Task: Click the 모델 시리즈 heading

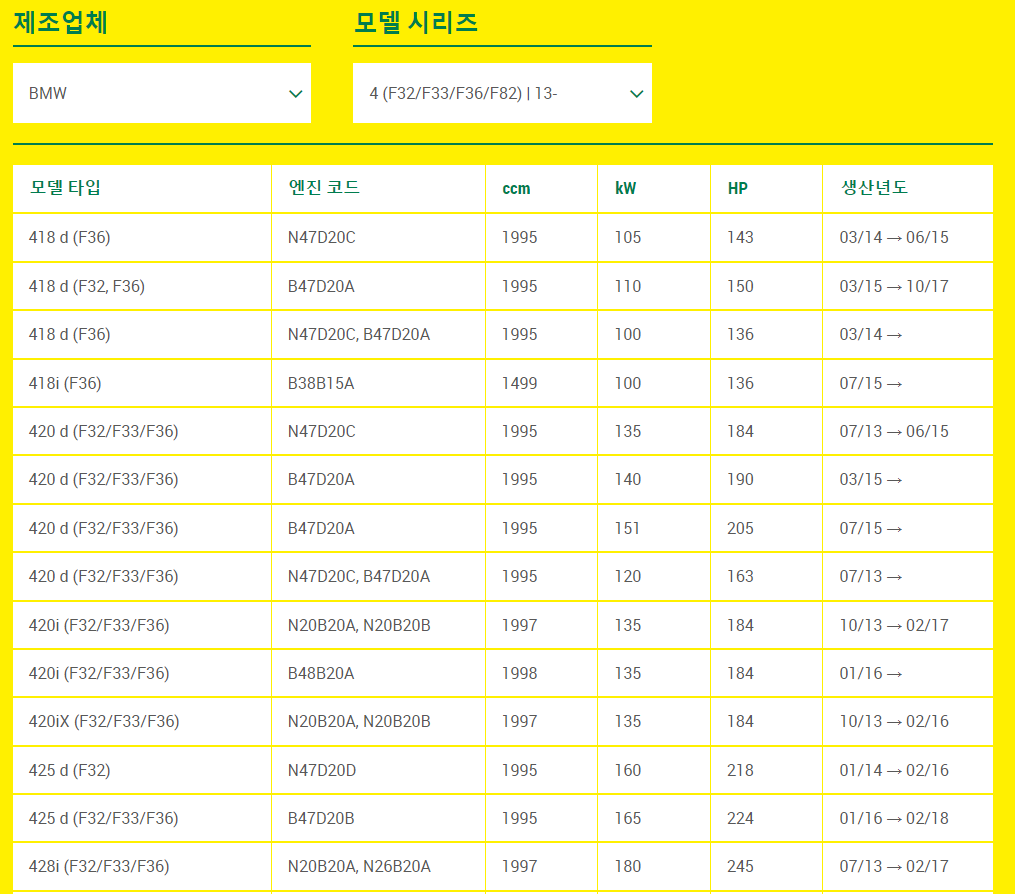Action: pyautogui.click(x=416, y=22)
